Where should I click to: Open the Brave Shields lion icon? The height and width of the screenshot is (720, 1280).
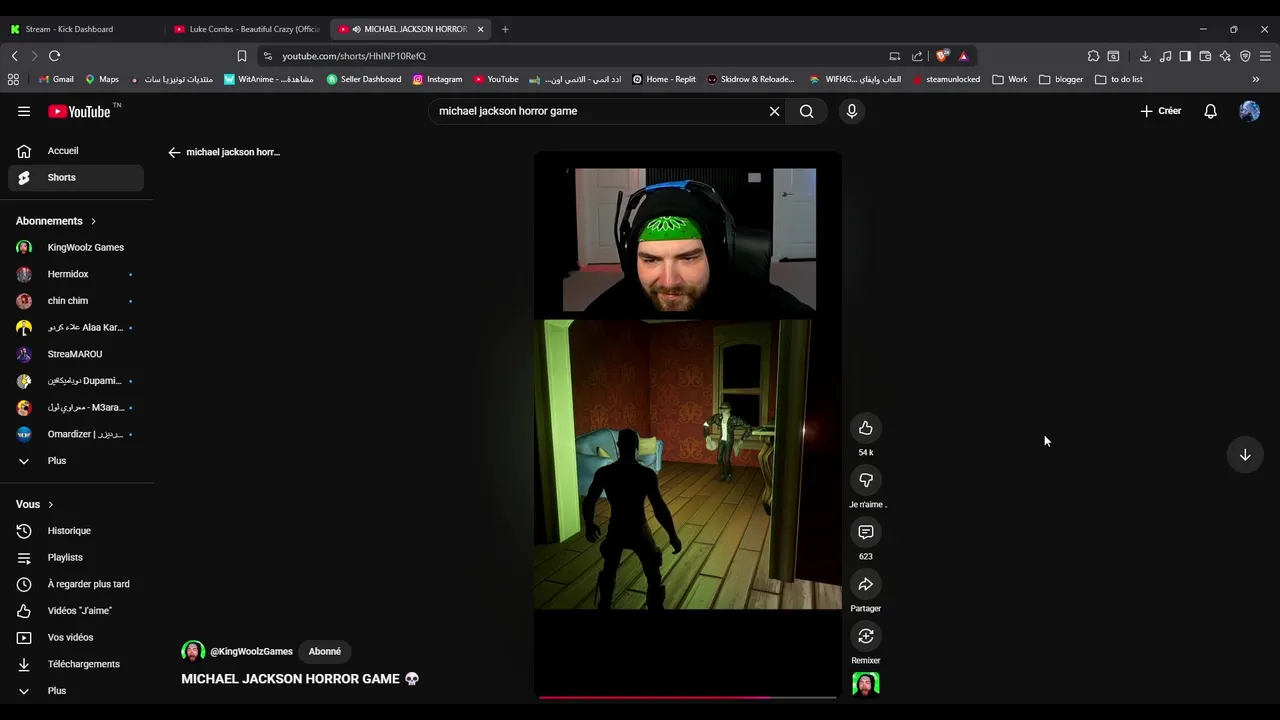(942, 56)
